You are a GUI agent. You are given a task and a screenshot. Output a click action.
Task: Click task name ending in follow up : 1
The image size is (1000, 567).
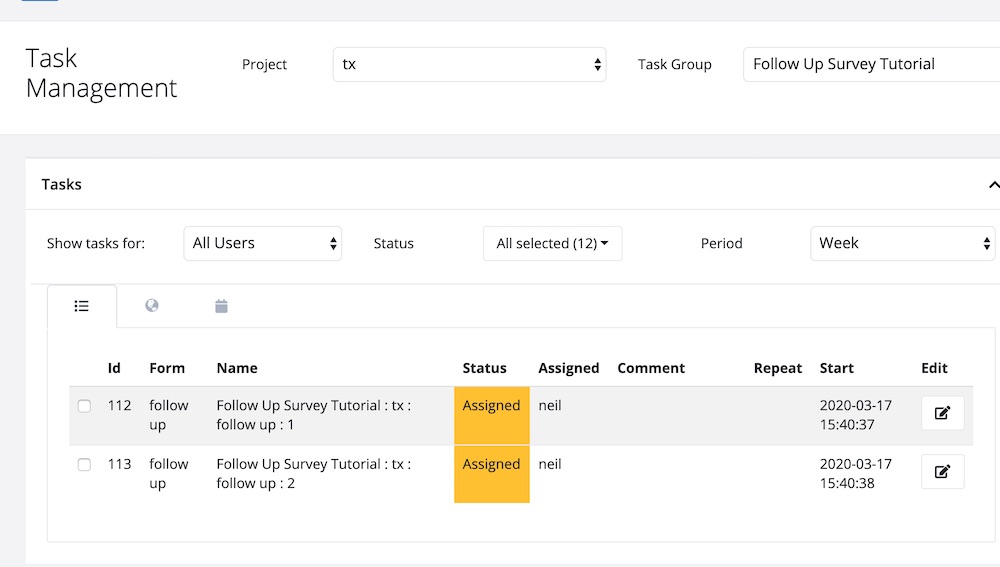(x=313, y=415)
